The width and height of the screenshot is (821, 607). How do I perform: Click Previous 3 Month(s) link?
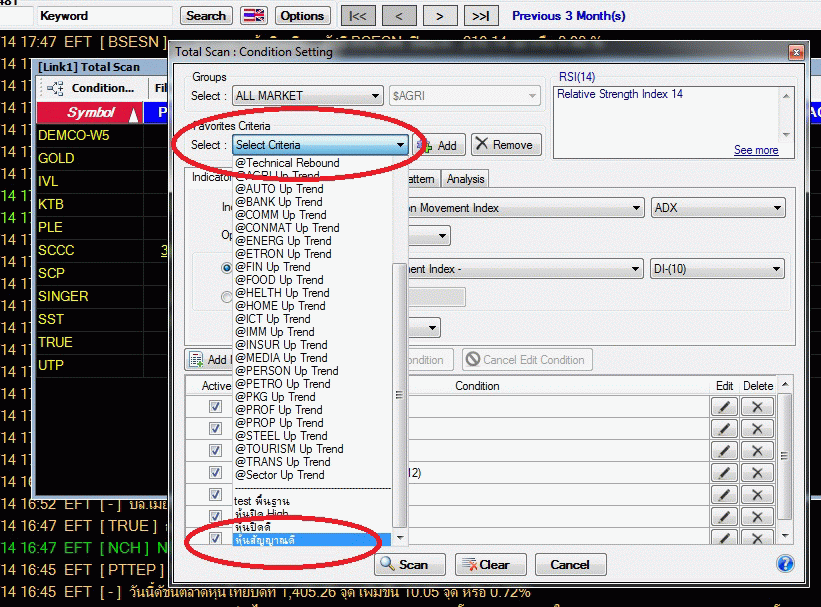(x=569, y=16)
